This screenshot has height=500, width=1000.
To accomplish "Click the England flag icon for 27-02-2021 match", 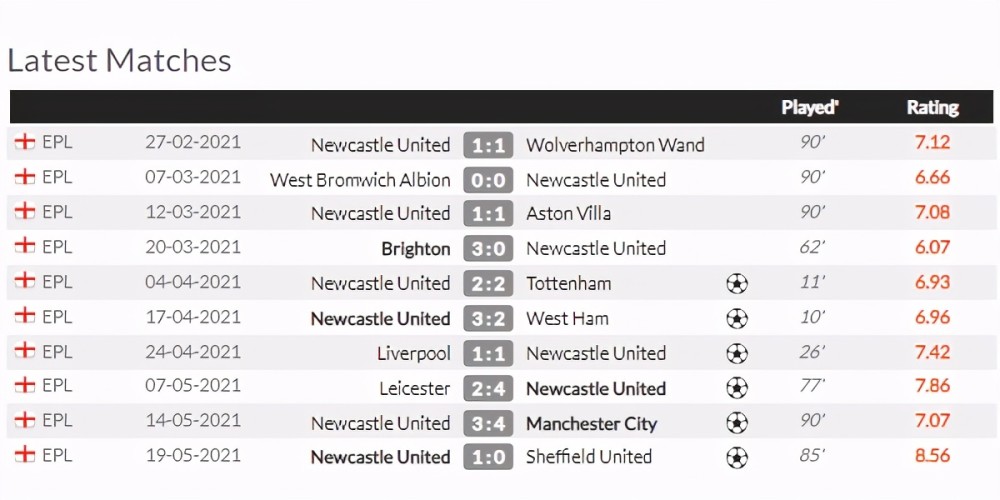I will coord(25,142).
